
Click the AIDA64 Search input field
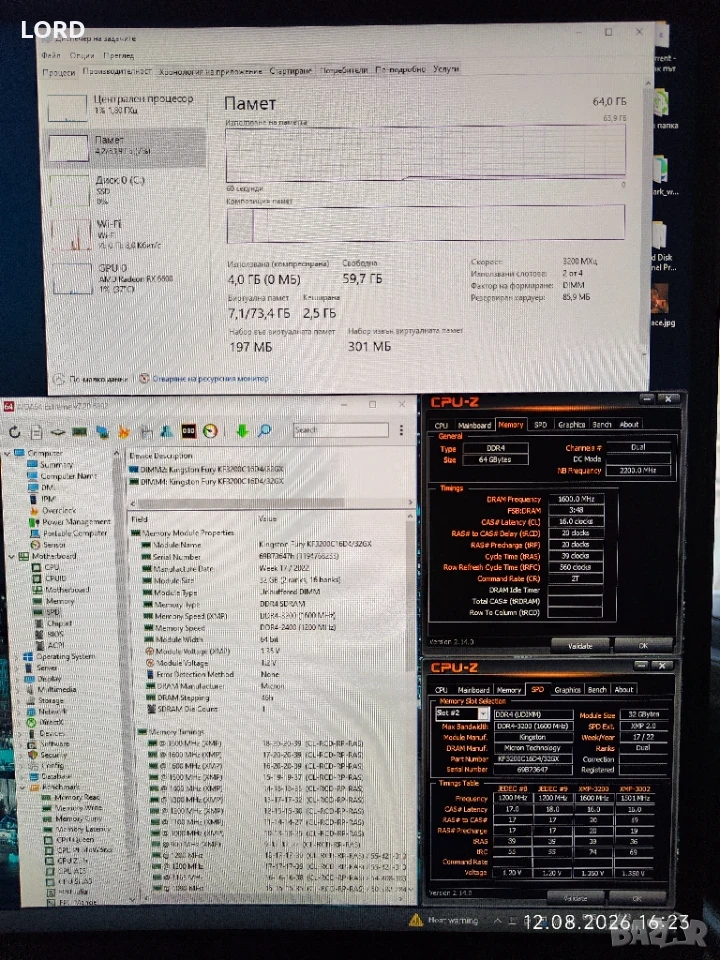tap(340, 430)
